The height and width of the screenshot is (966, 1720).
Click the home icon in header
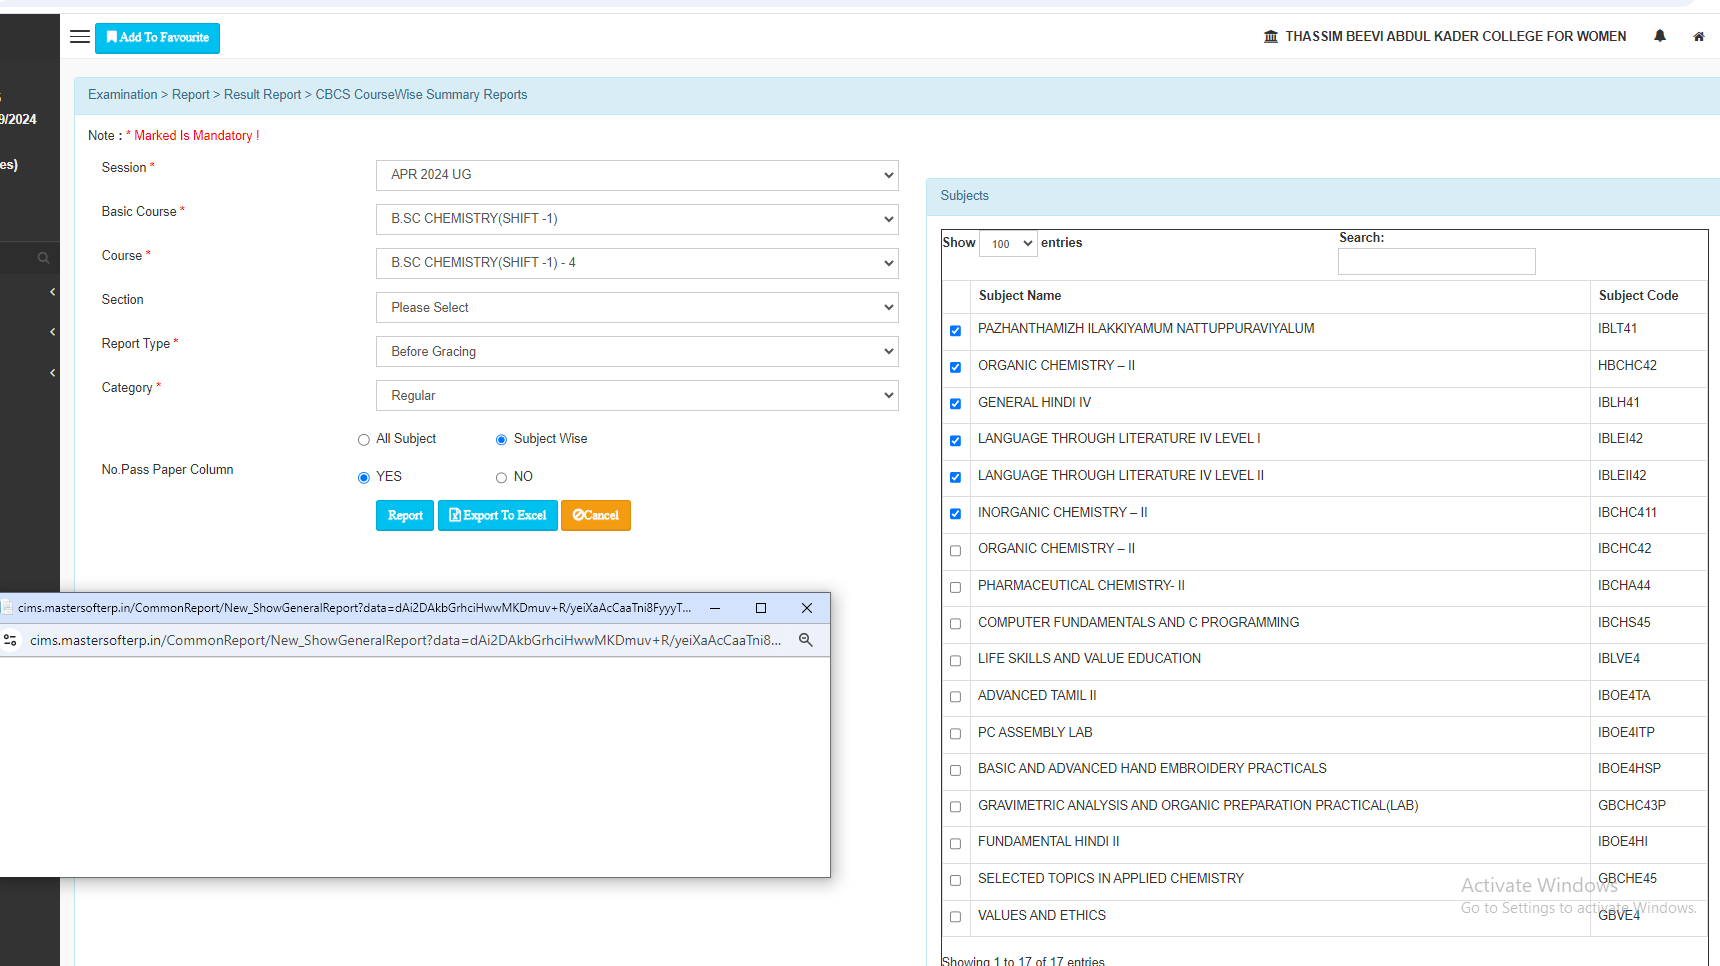(1698, 37)
